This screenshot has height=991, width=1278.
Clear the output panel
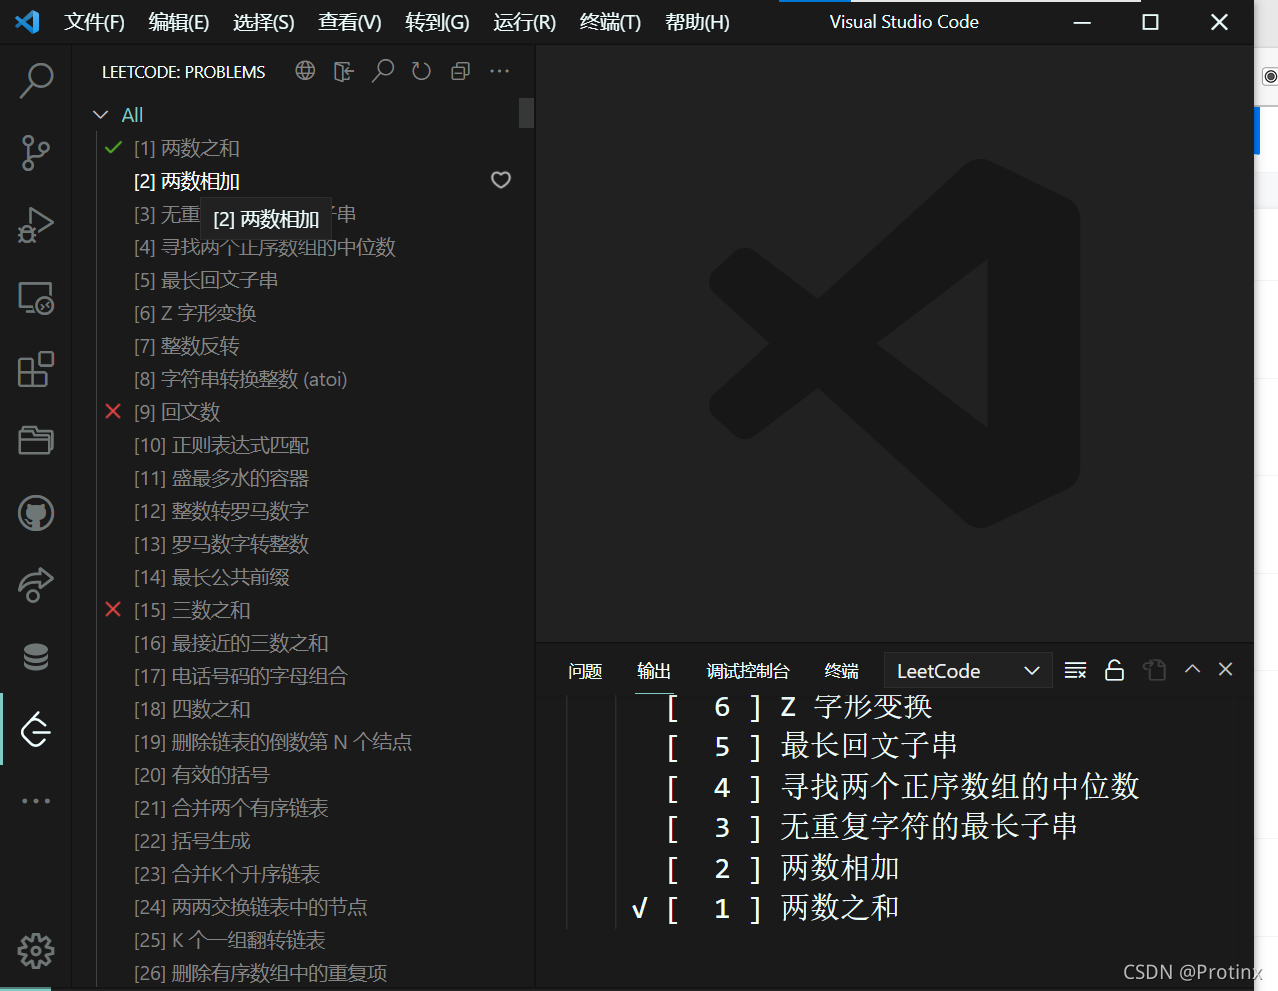tap(1075, 670)
